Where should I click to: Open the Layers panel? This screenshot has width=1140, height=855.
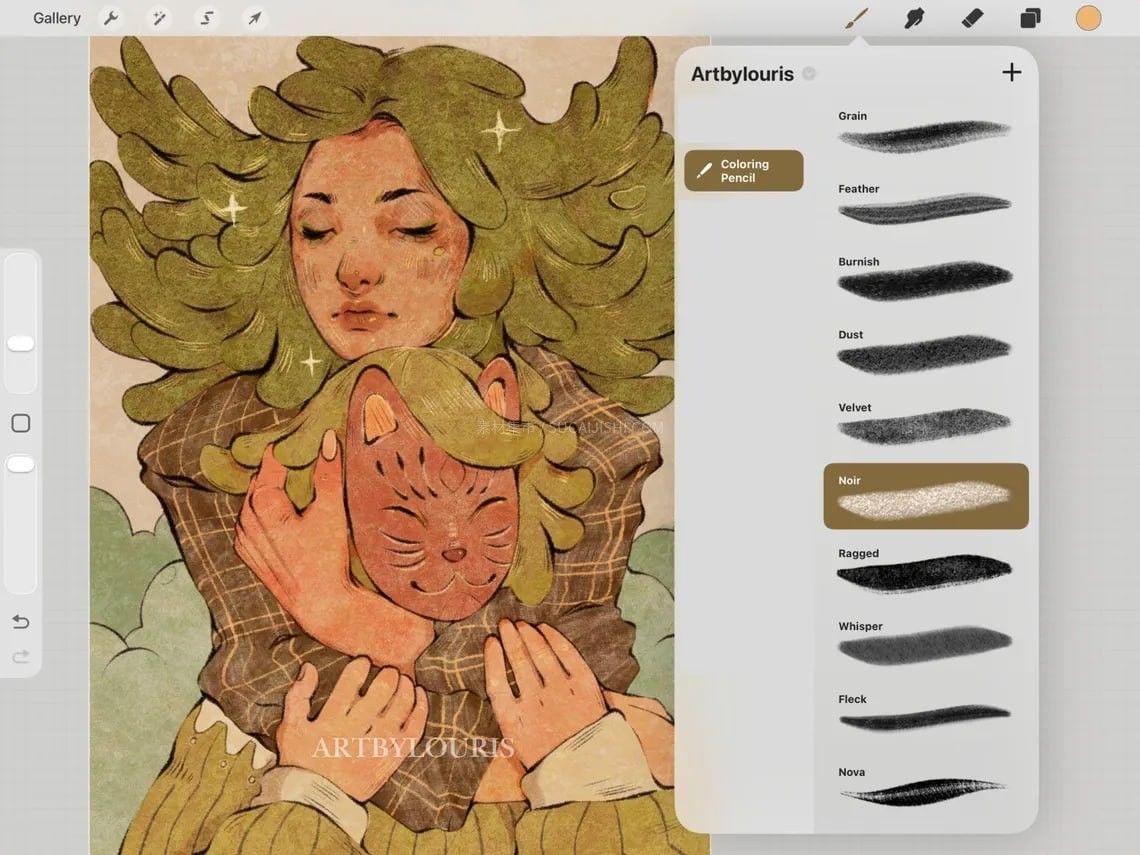pos(1030,18)
